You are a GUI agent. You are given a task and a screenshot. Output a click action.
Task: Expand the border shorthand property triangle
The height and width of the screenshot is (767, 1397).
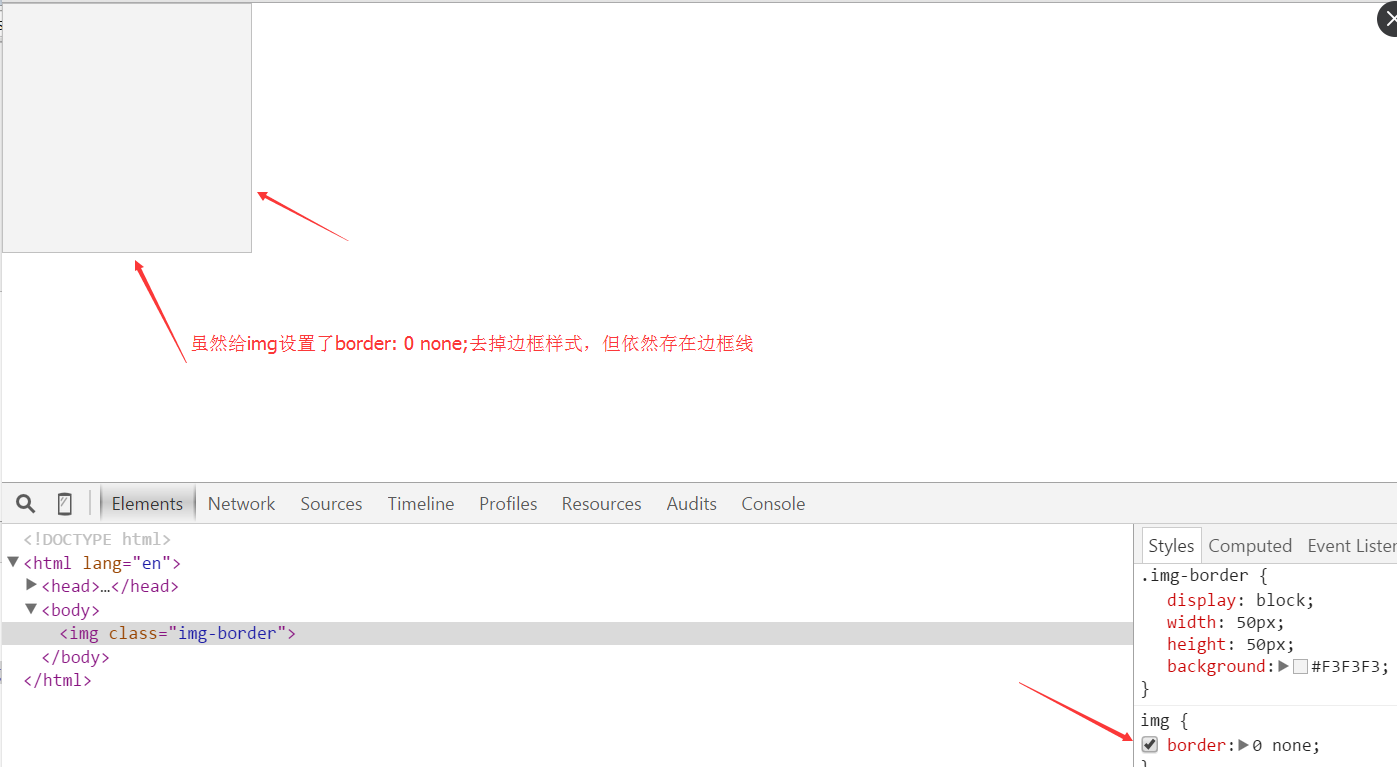1244,745
